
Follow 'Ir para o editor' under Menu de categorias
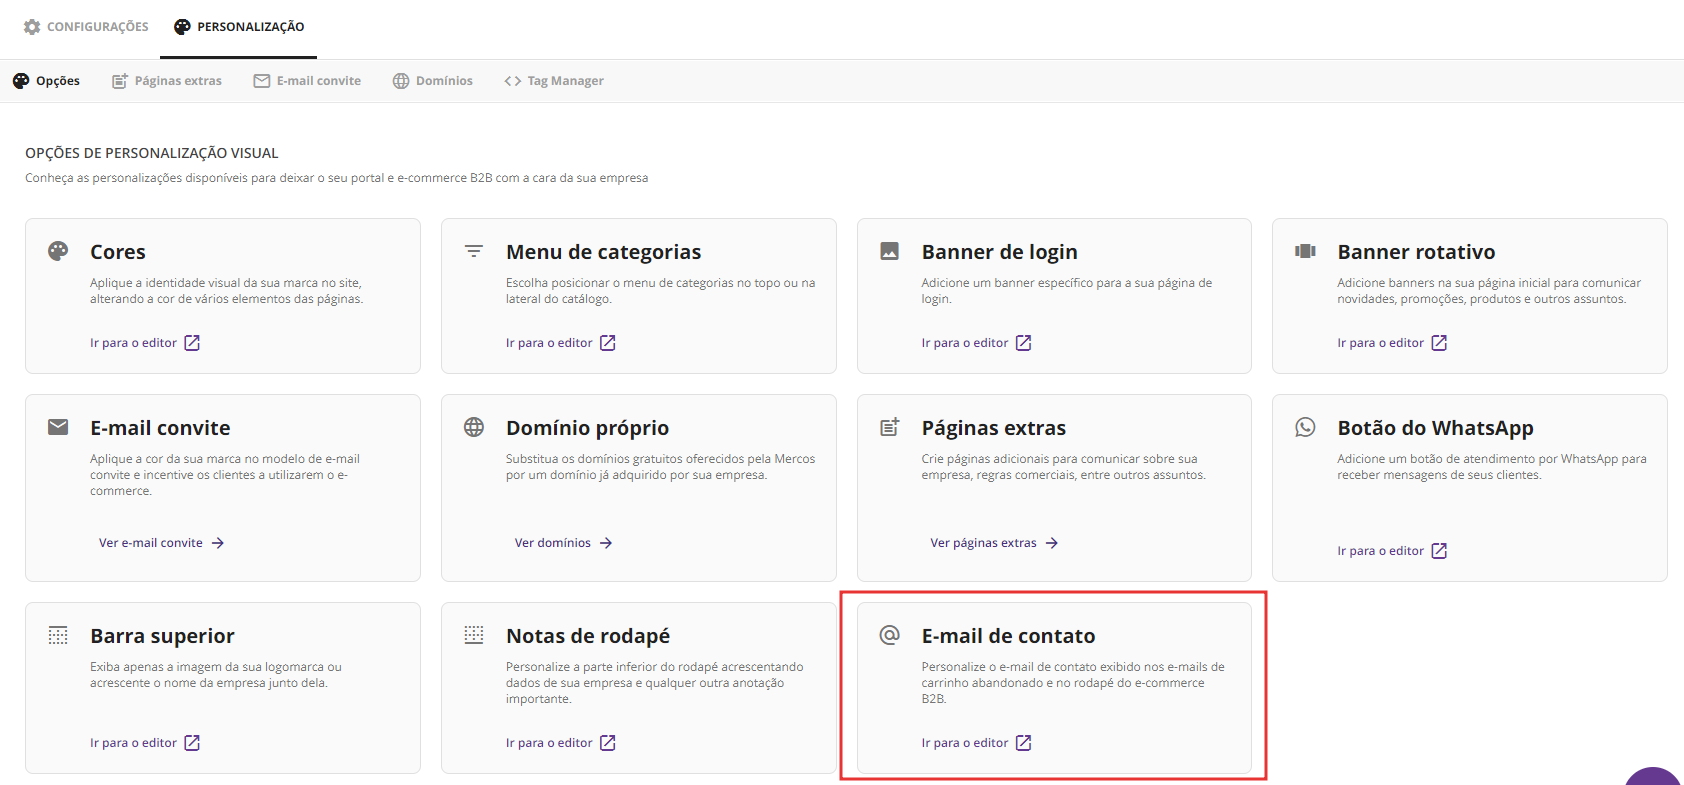coord(561,343)
